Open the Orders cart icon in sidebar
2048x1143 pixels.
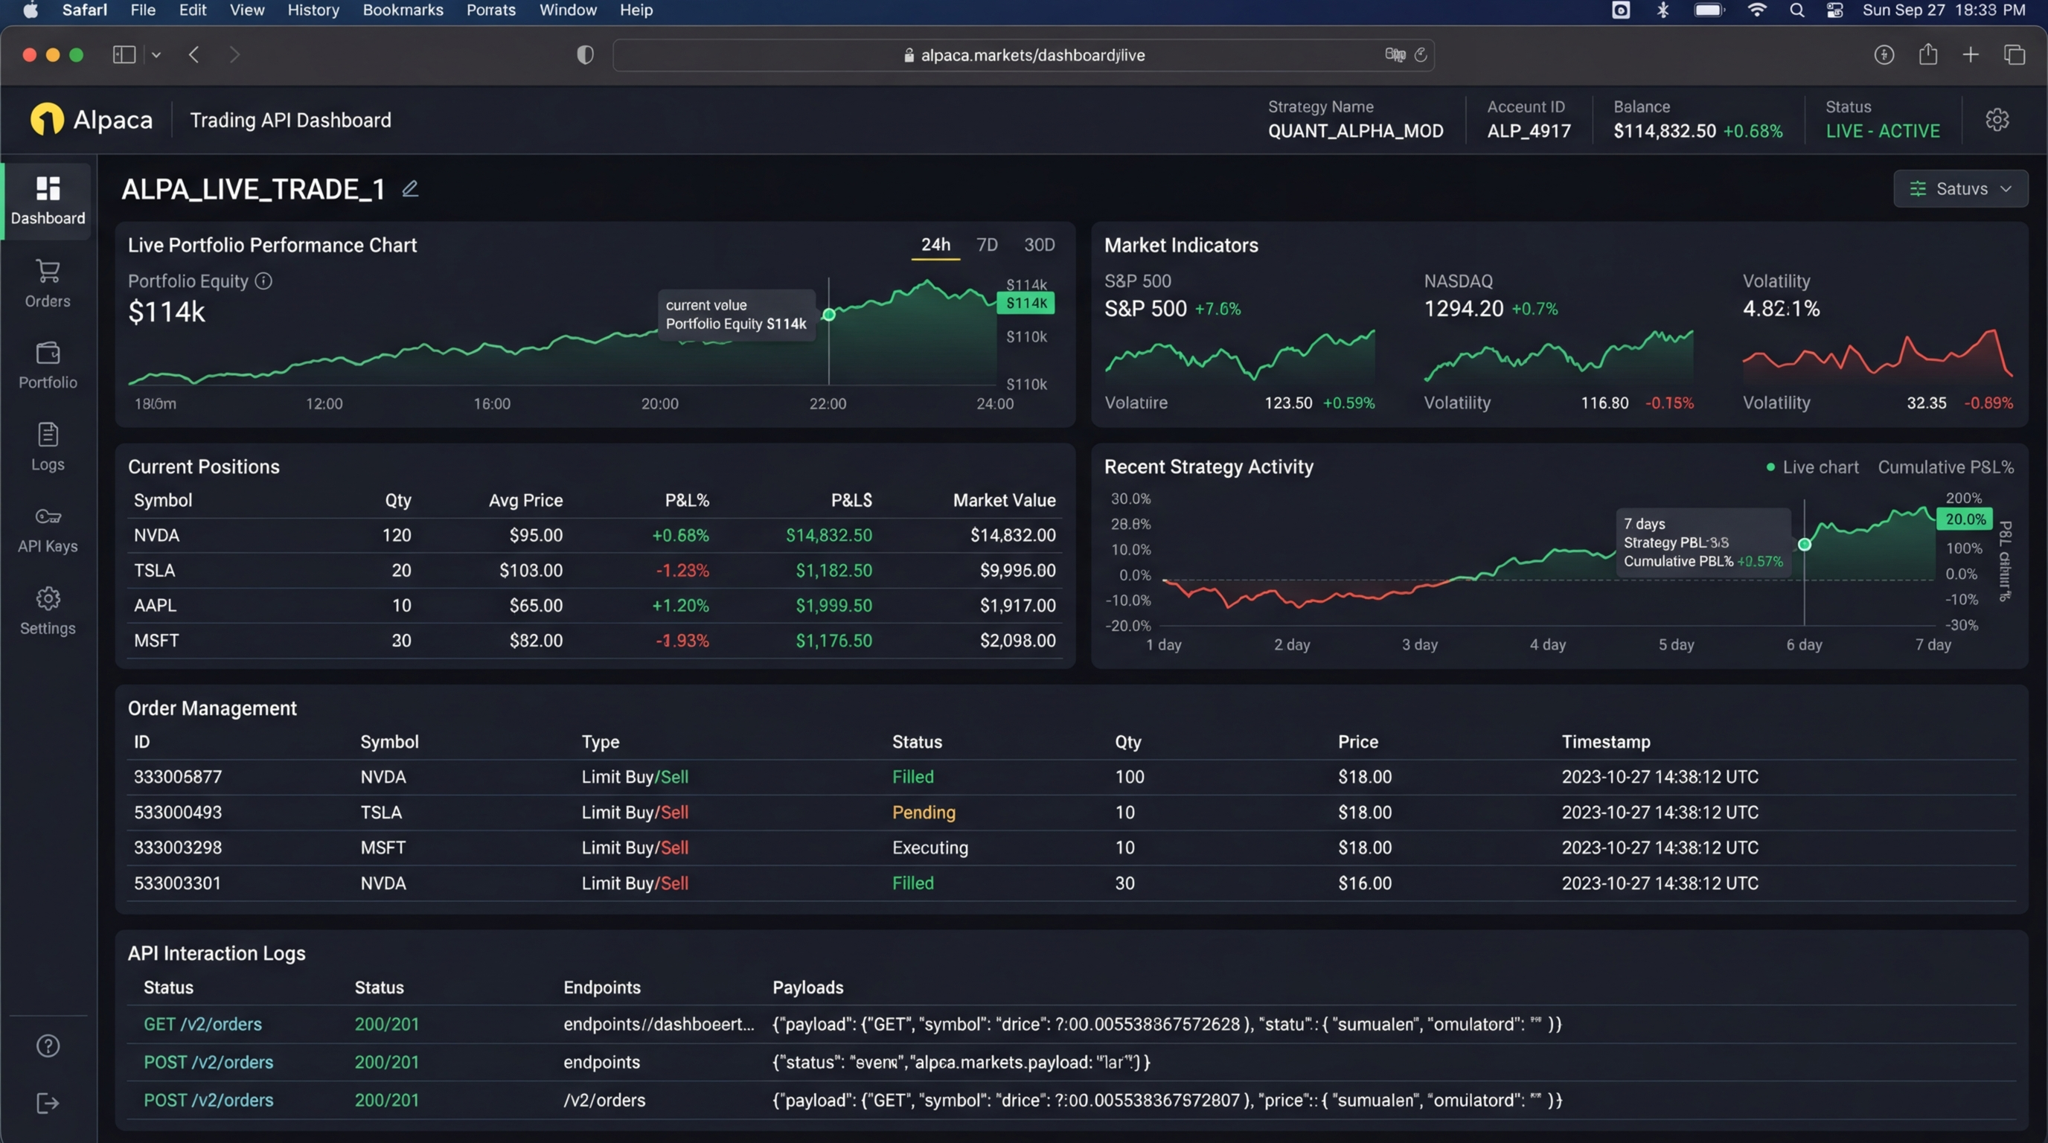(x=47, y=271)
